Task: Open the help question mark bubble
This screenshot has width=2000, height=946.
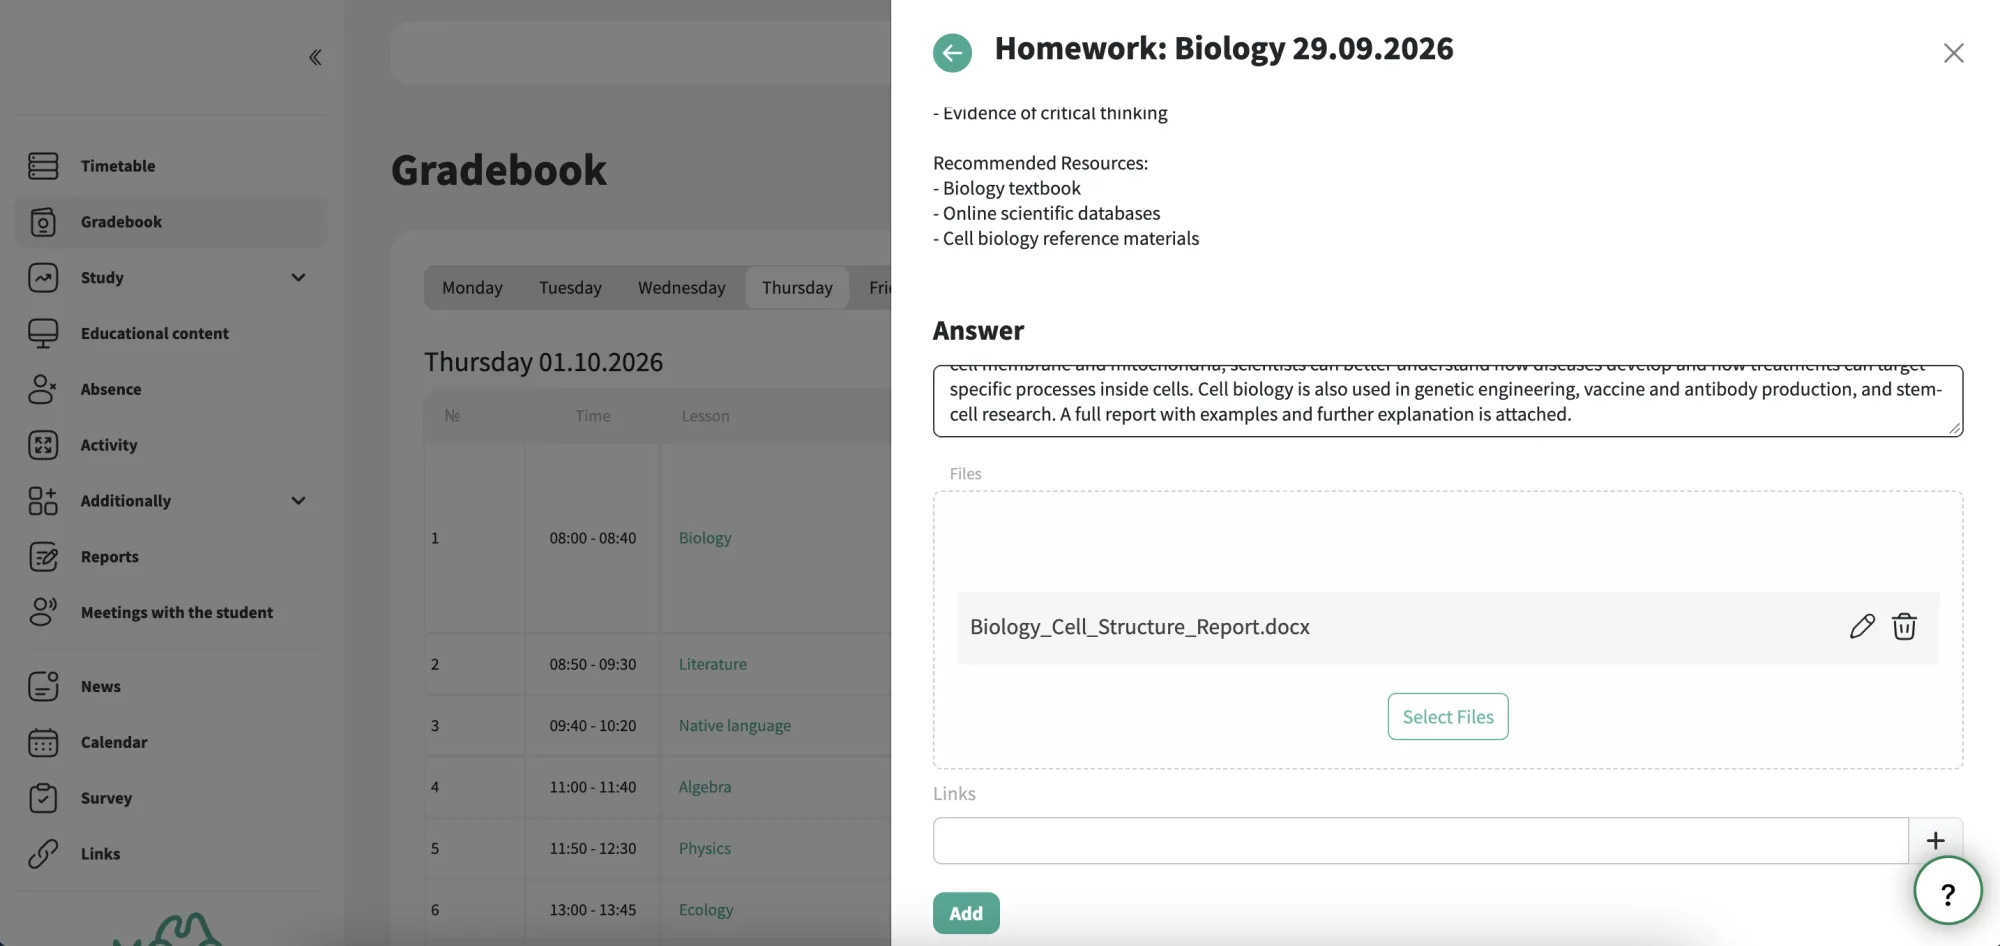Action: click(1947, 892)
